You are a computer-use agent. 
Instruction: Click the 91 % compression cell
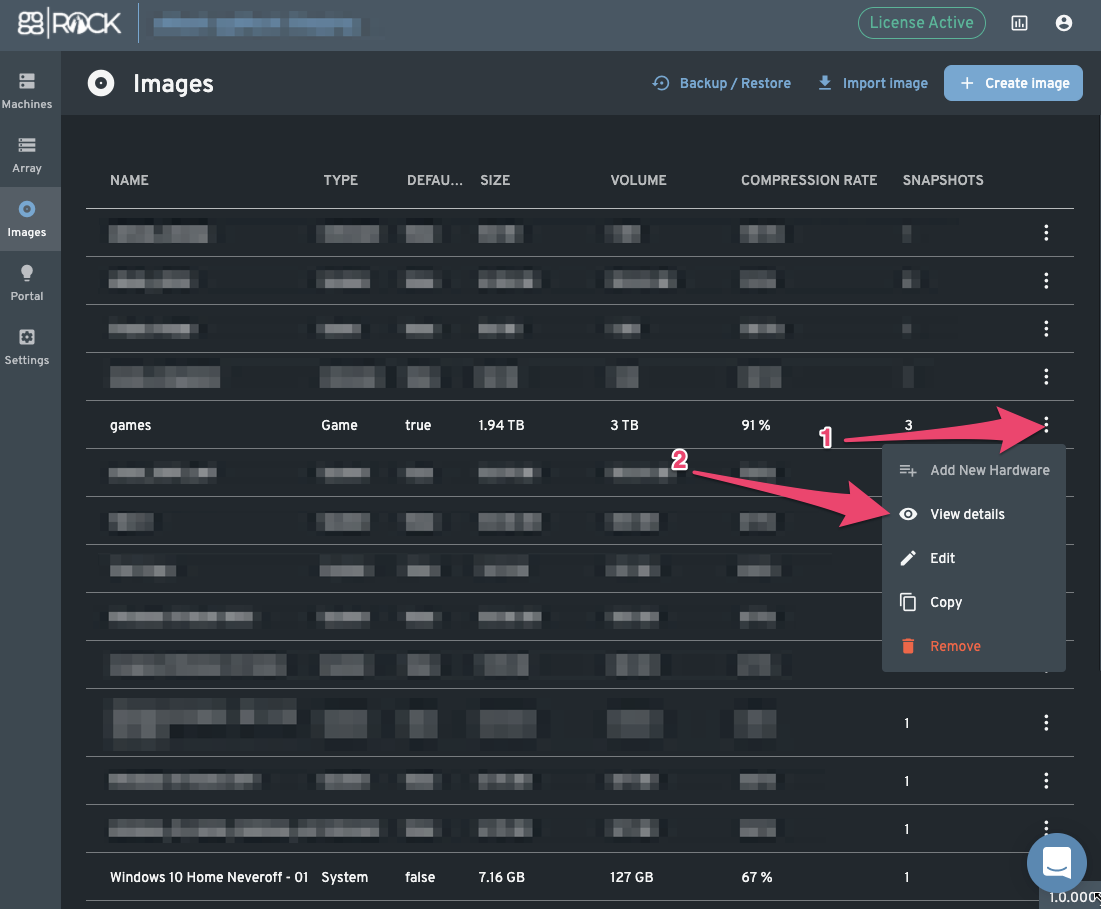point(756,425)
